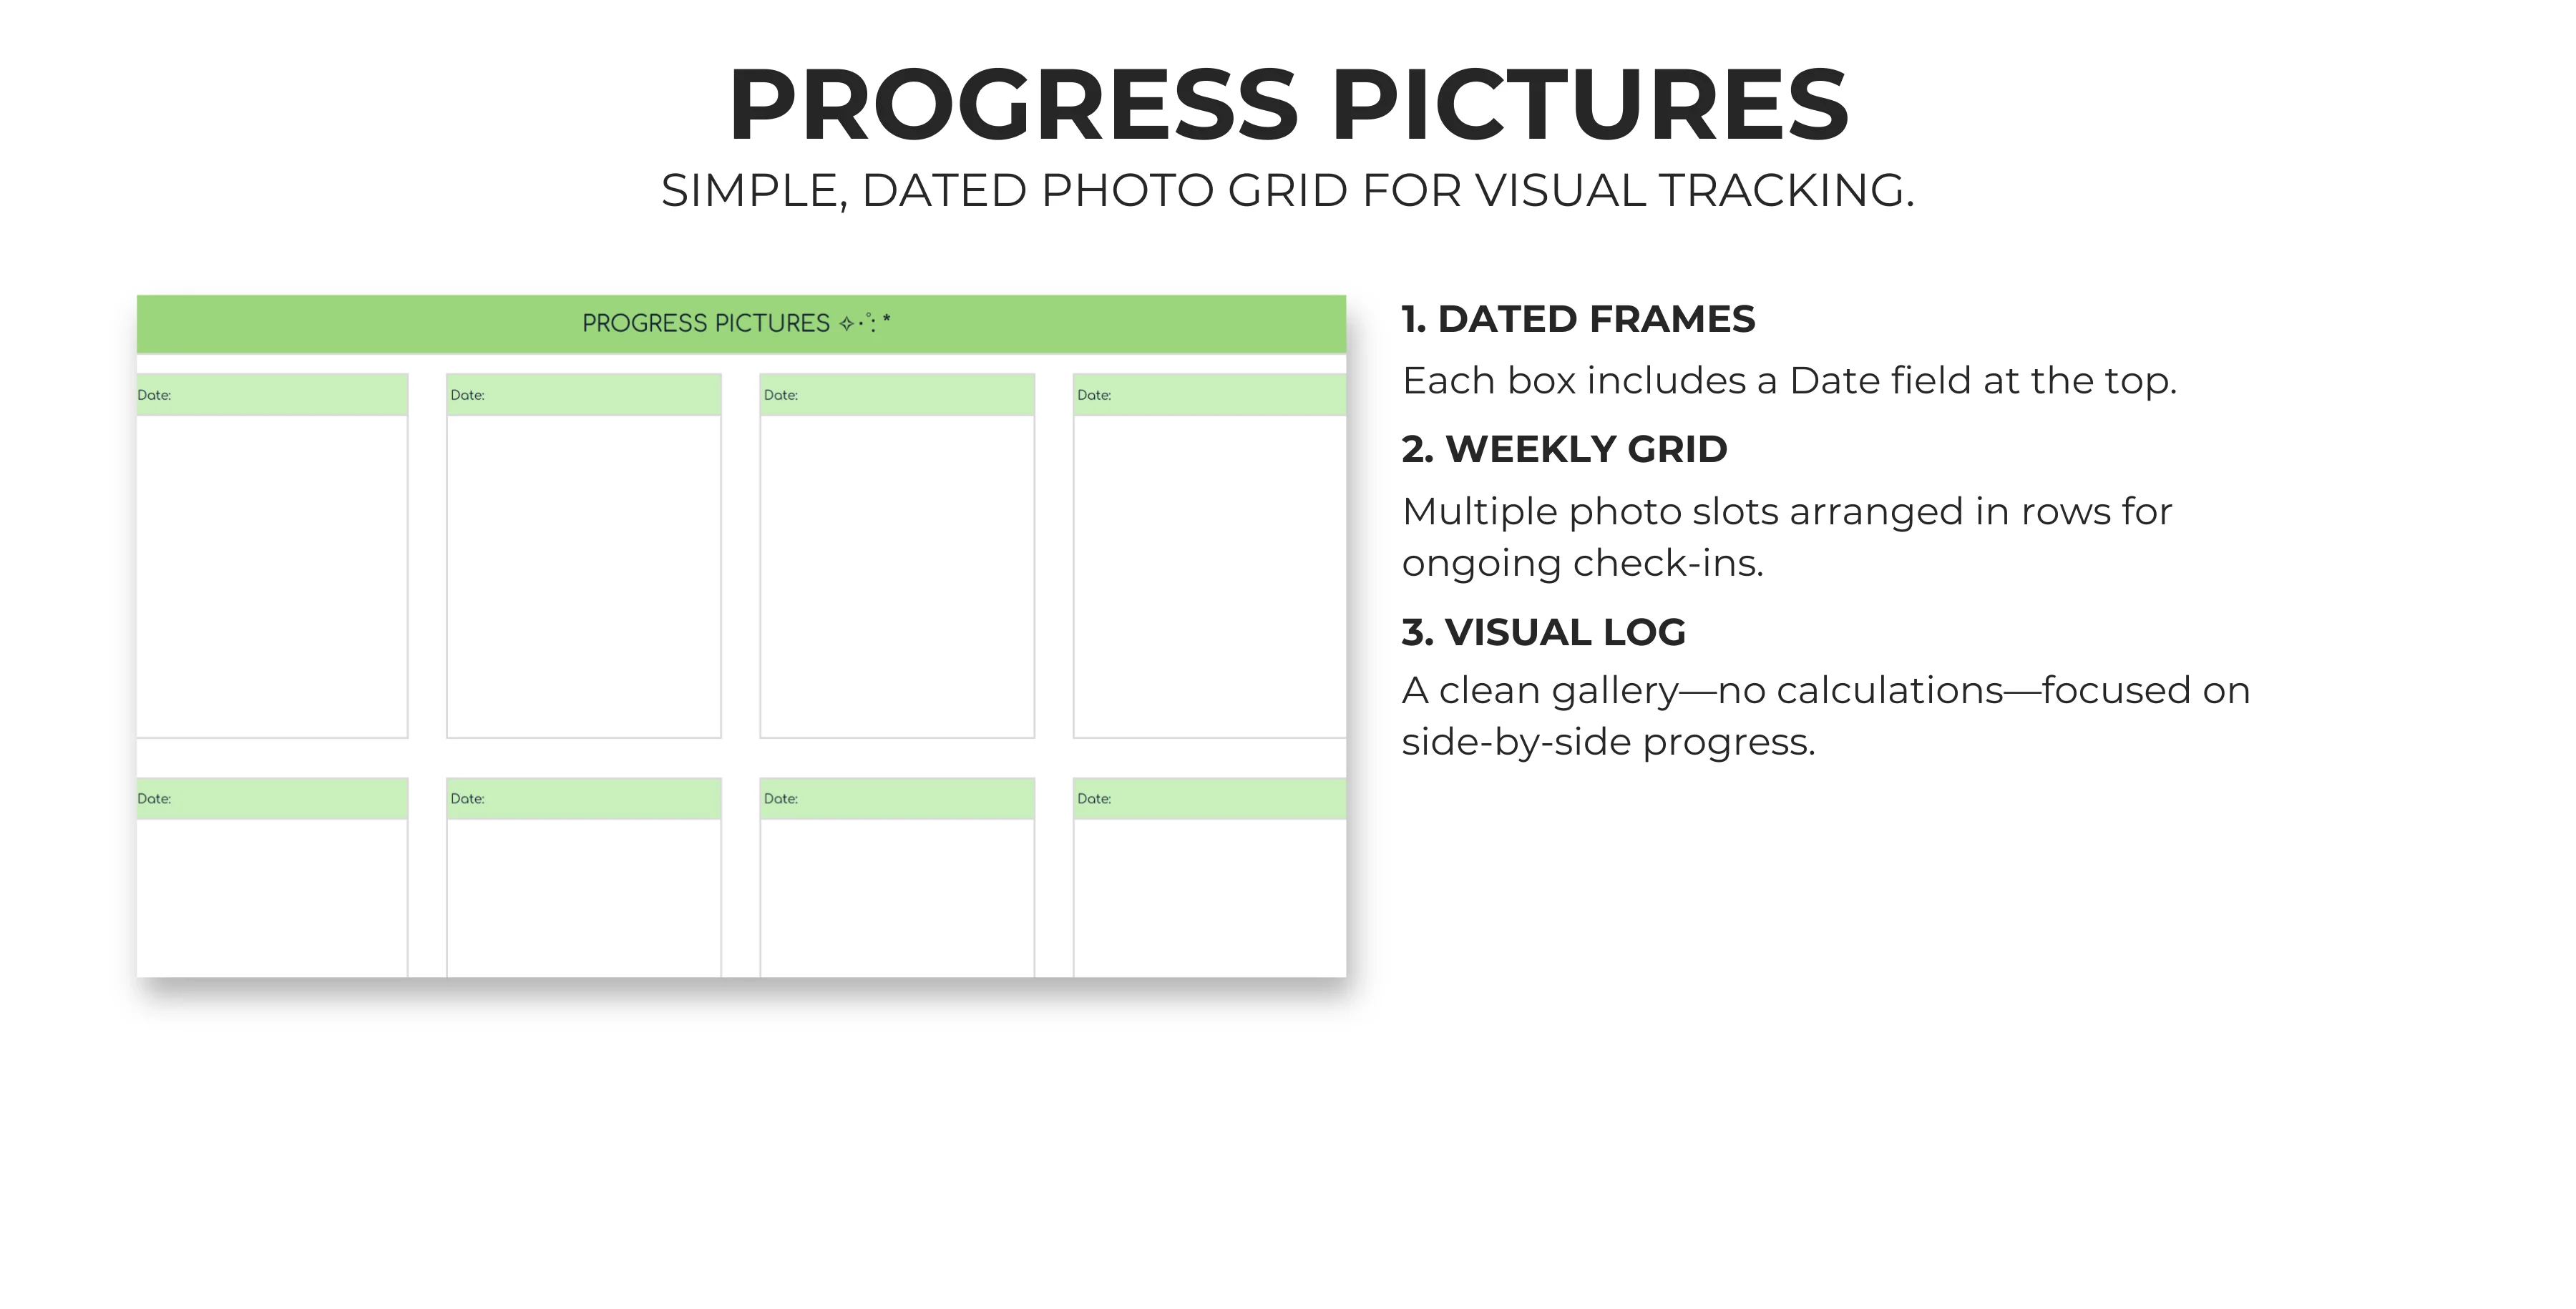The height and width of the screenshot is (1309, 2576).
Task: Click the third Date field in bottom row
Action: click(x=897, y=799)
